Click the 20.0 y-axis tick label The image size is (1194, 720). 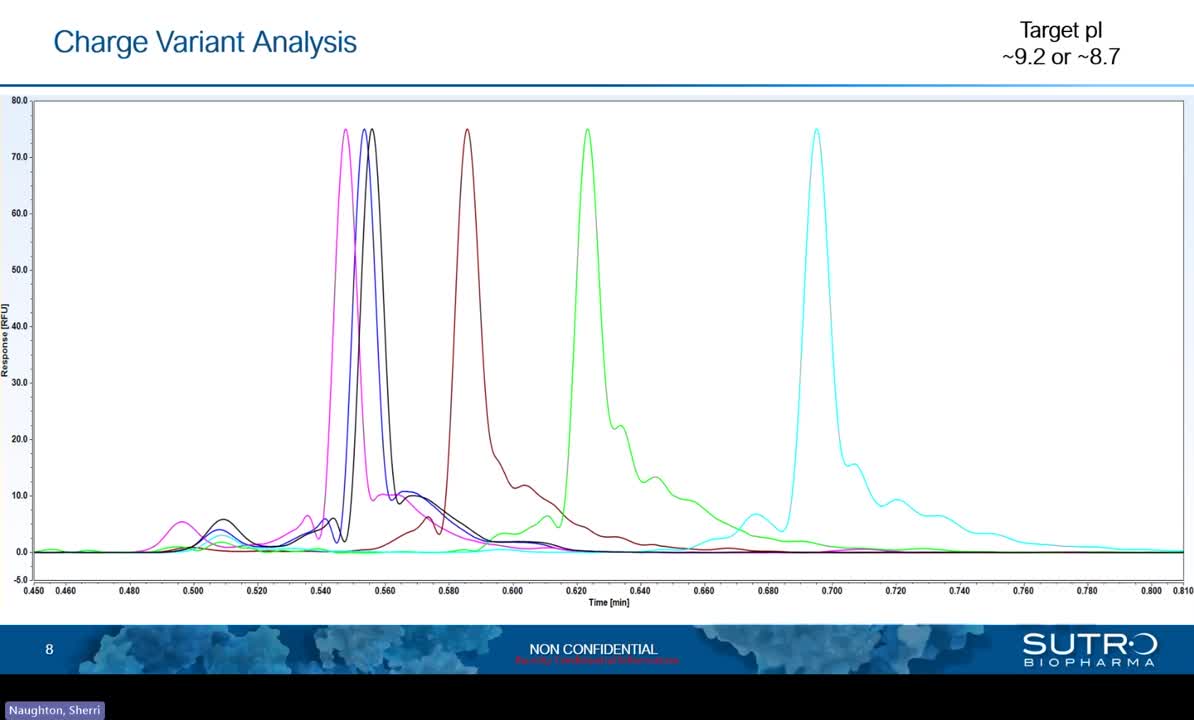(x=19, y=439)
